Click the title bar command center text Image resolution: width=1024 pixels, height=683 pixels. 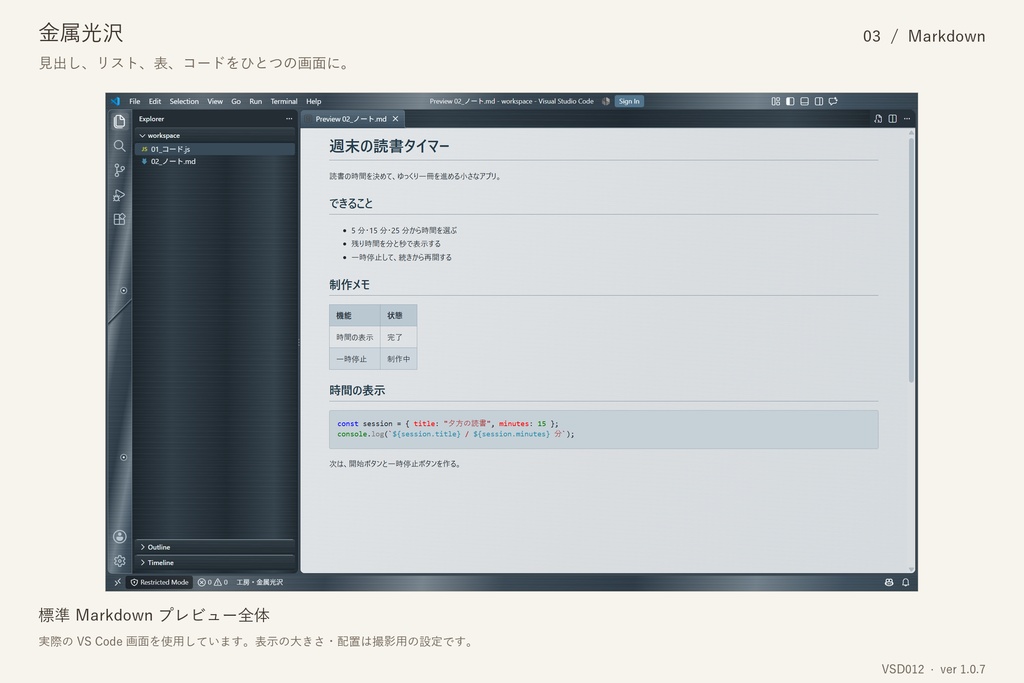tap(511, 101)
